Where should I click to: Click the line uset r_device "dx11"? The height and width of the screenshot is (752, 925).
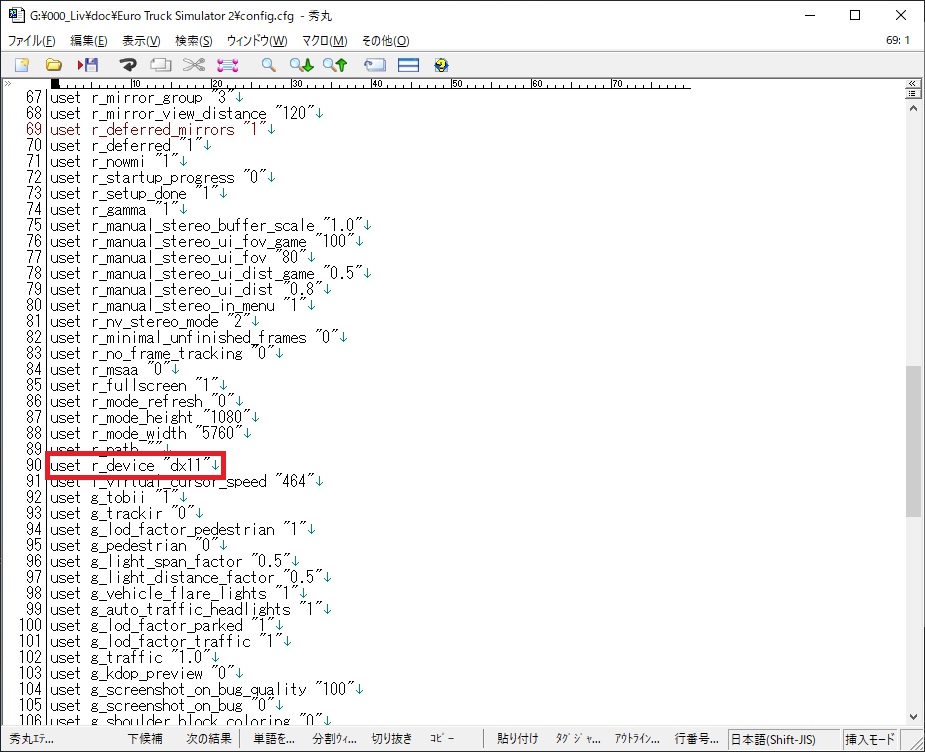click(x=135, y=465)
